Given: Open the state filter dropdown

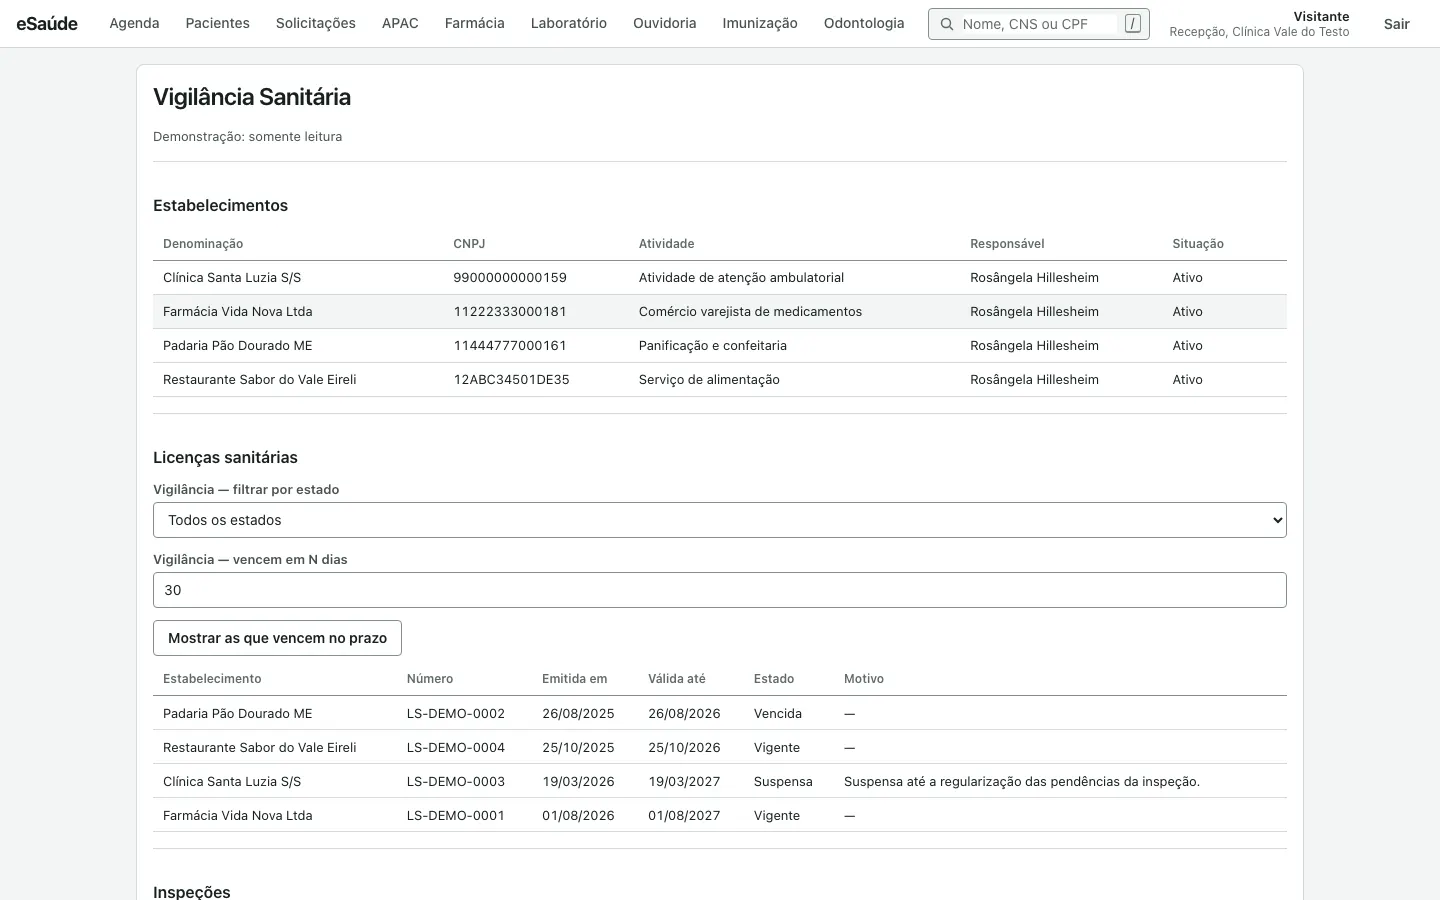Looking at the screenshot, I should [x=720, y=520].
